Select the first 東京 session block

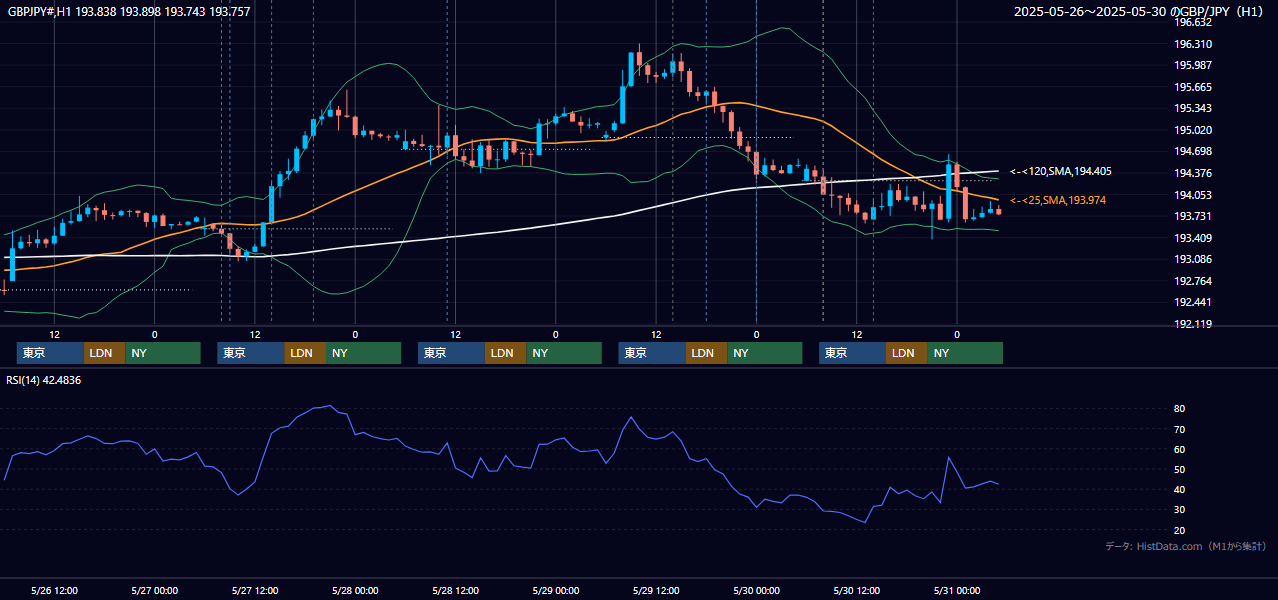tap(50, 353)
